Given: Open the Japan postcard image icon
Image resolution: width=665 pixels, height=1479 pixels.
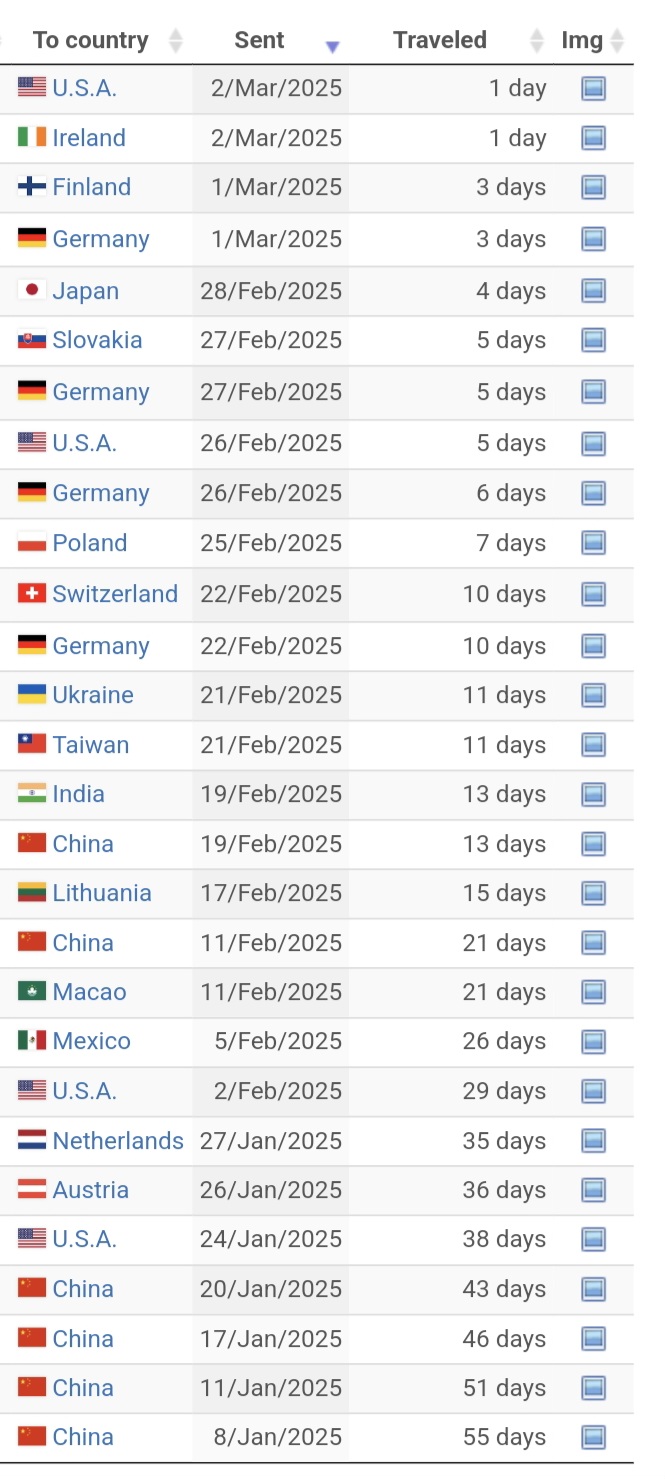Looking at the screenshot, I should click(593, 291).
